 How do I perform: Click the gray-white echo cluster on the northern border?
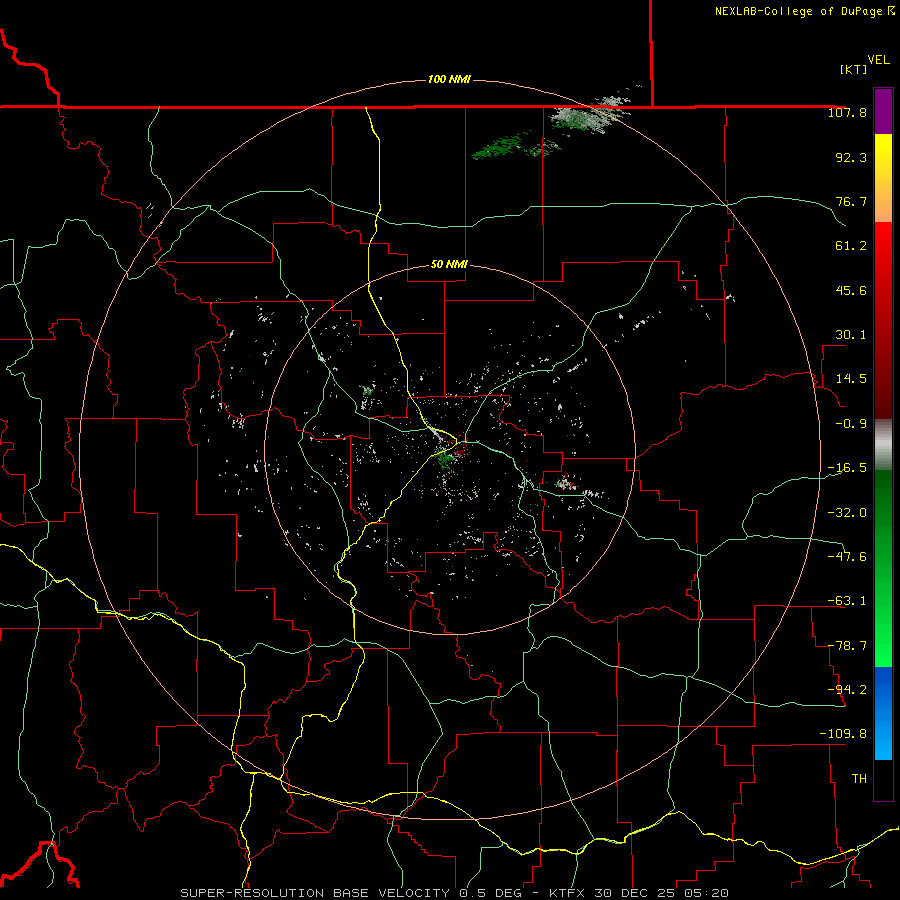[588, 115]
